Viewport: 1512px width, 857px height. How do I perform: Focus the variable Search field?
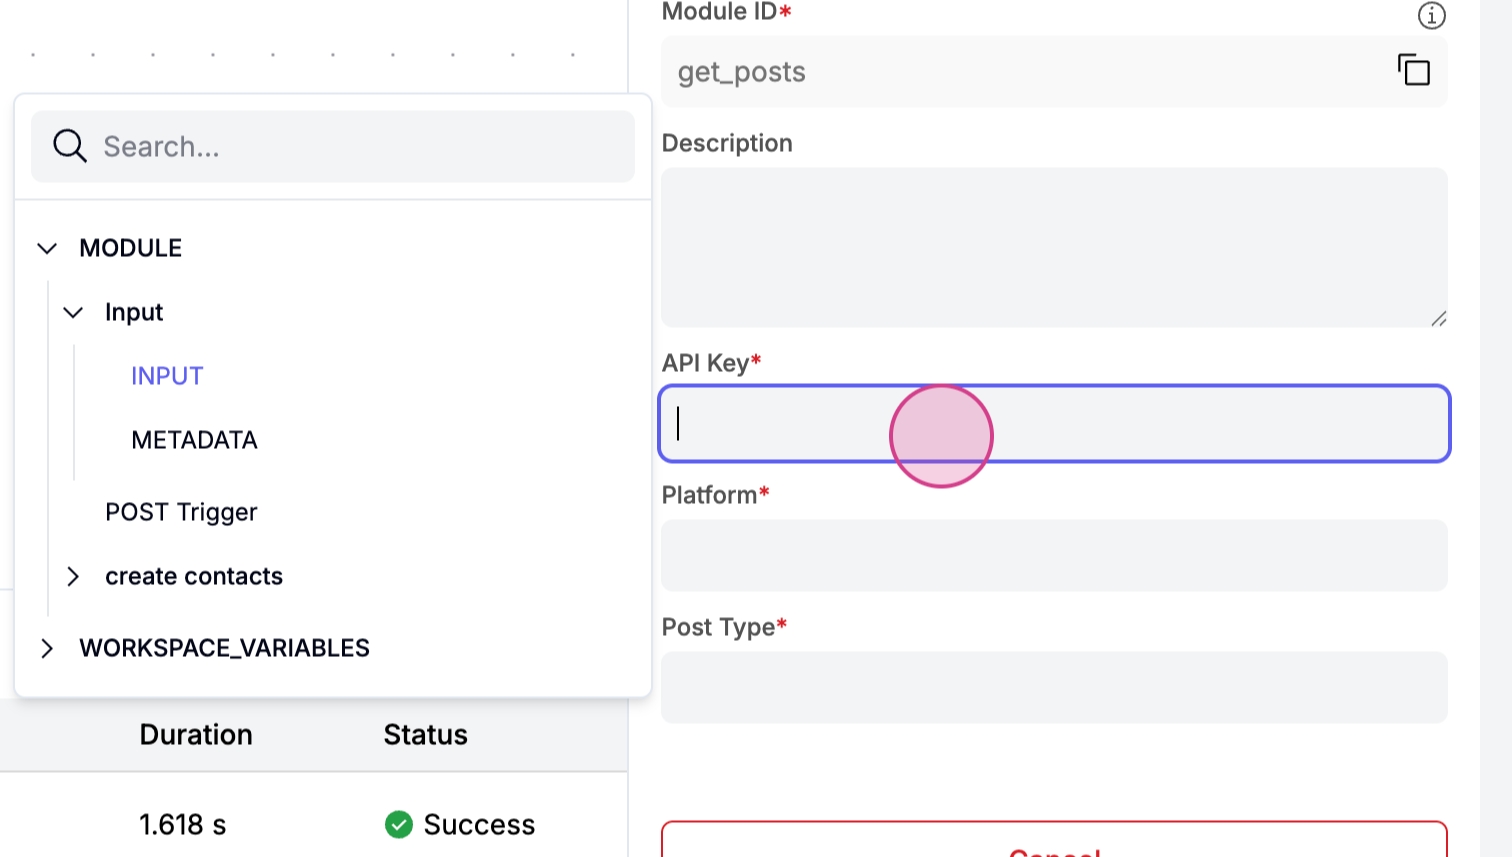pyautogui.click(x=360, y=147)
